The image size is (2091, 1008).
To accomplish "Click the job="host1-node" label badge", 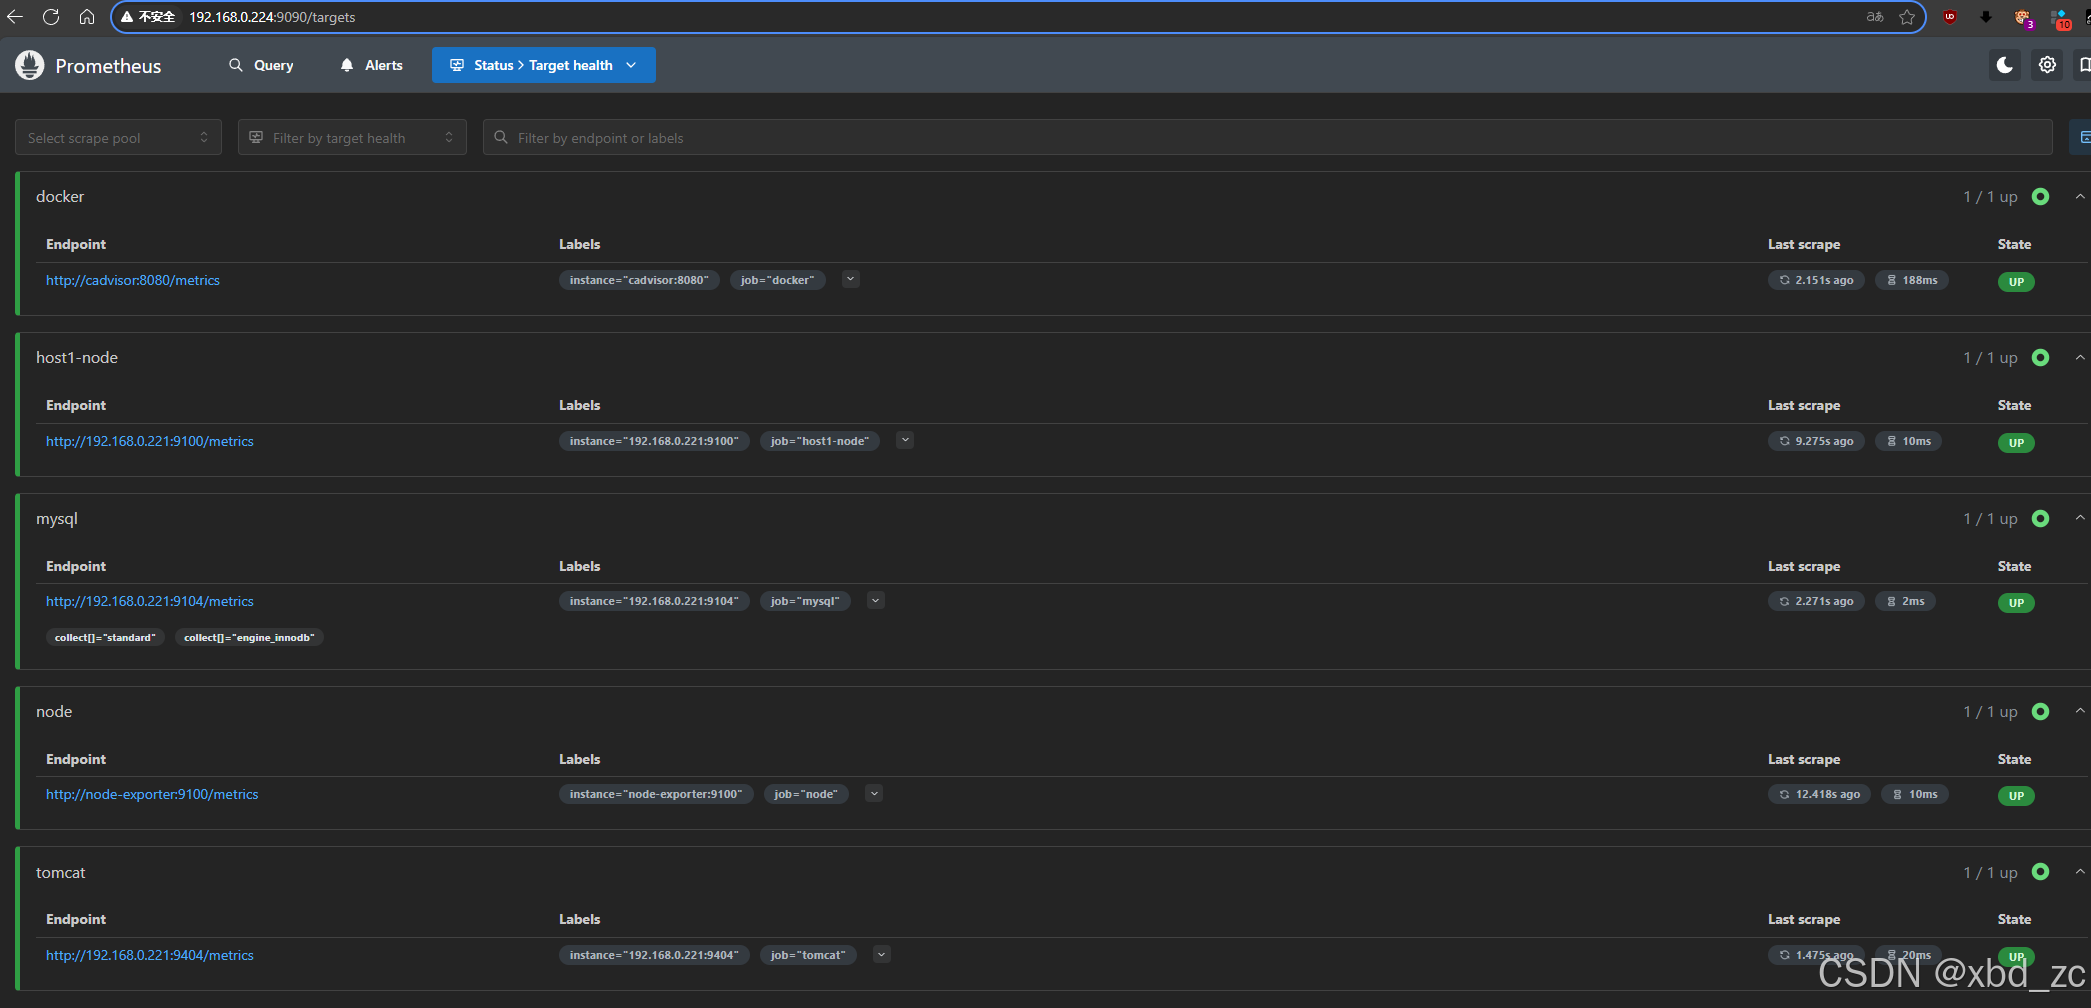I will pos(820,441).
